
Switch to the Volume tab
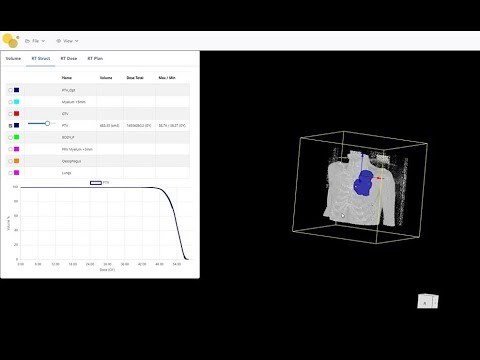13,58
